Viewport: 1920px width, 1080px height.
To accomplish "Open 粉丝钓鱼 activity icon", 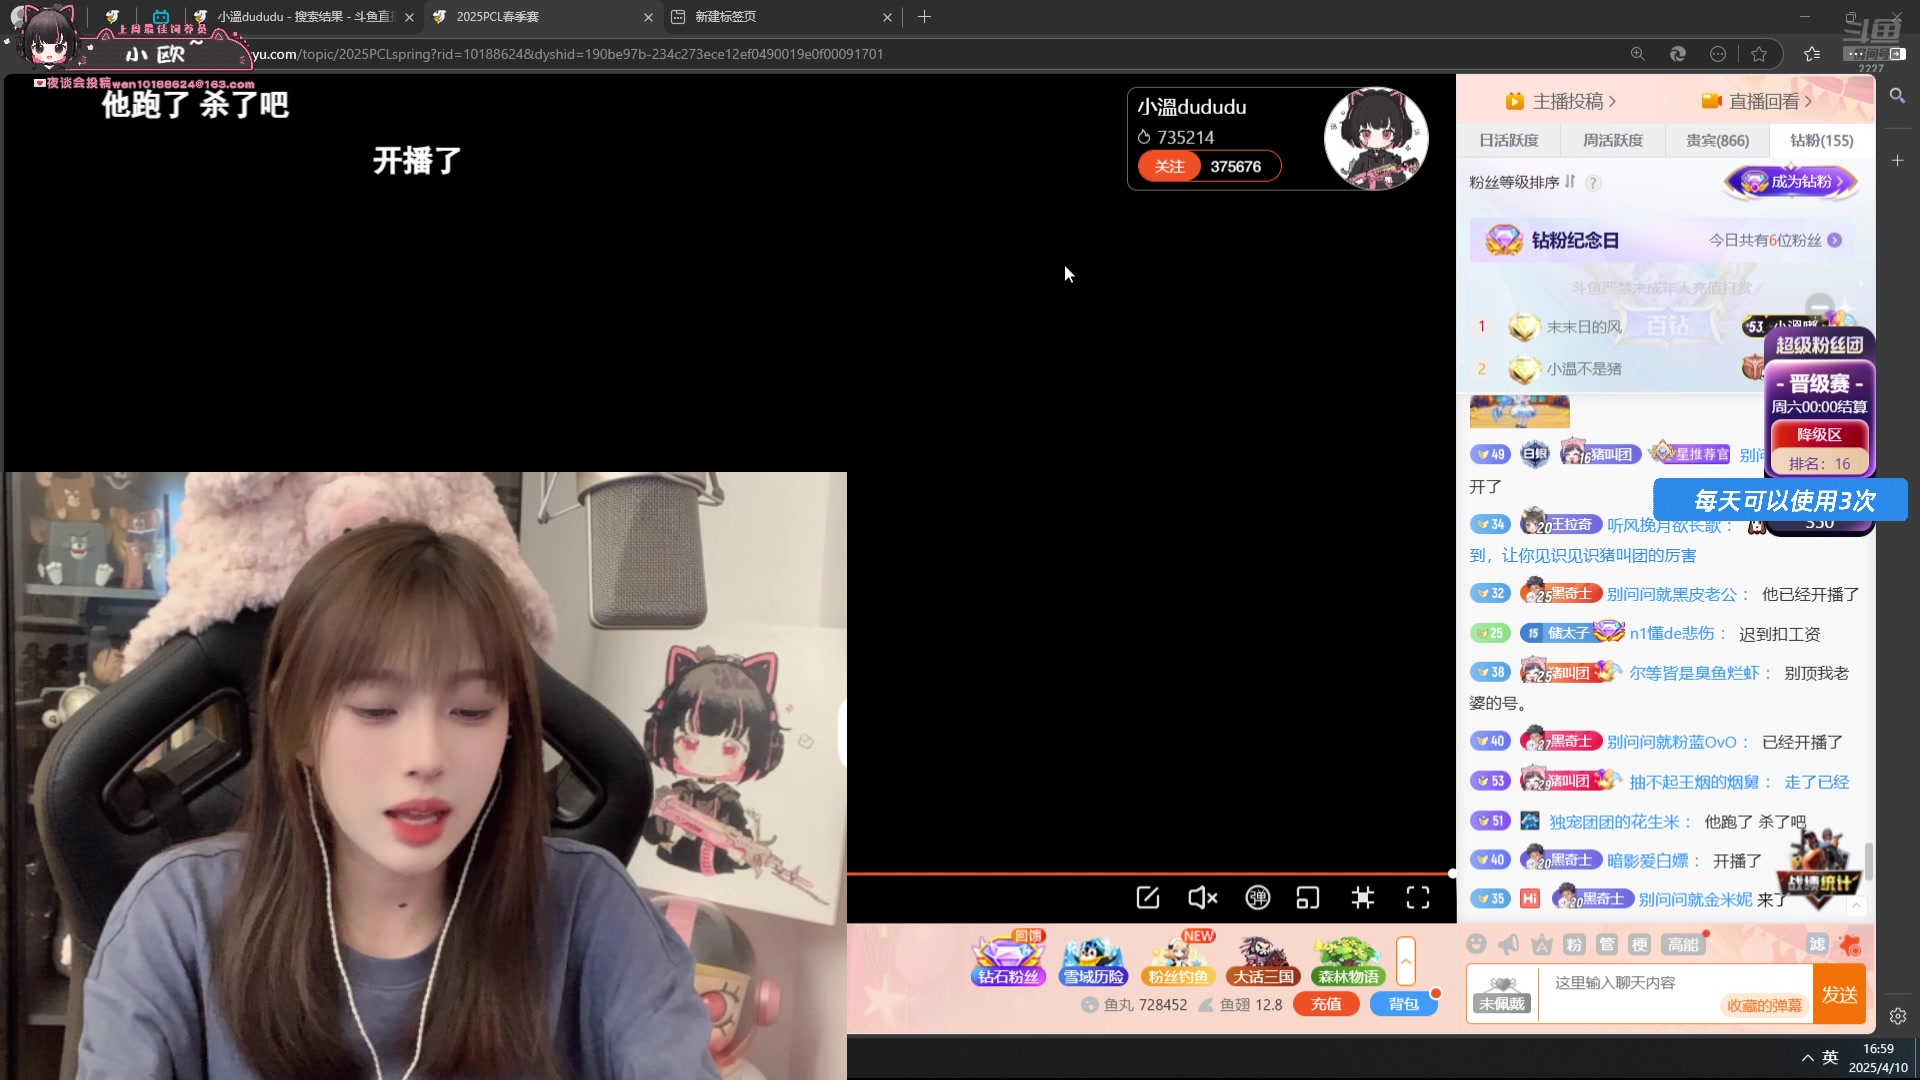I will 1178,958.
